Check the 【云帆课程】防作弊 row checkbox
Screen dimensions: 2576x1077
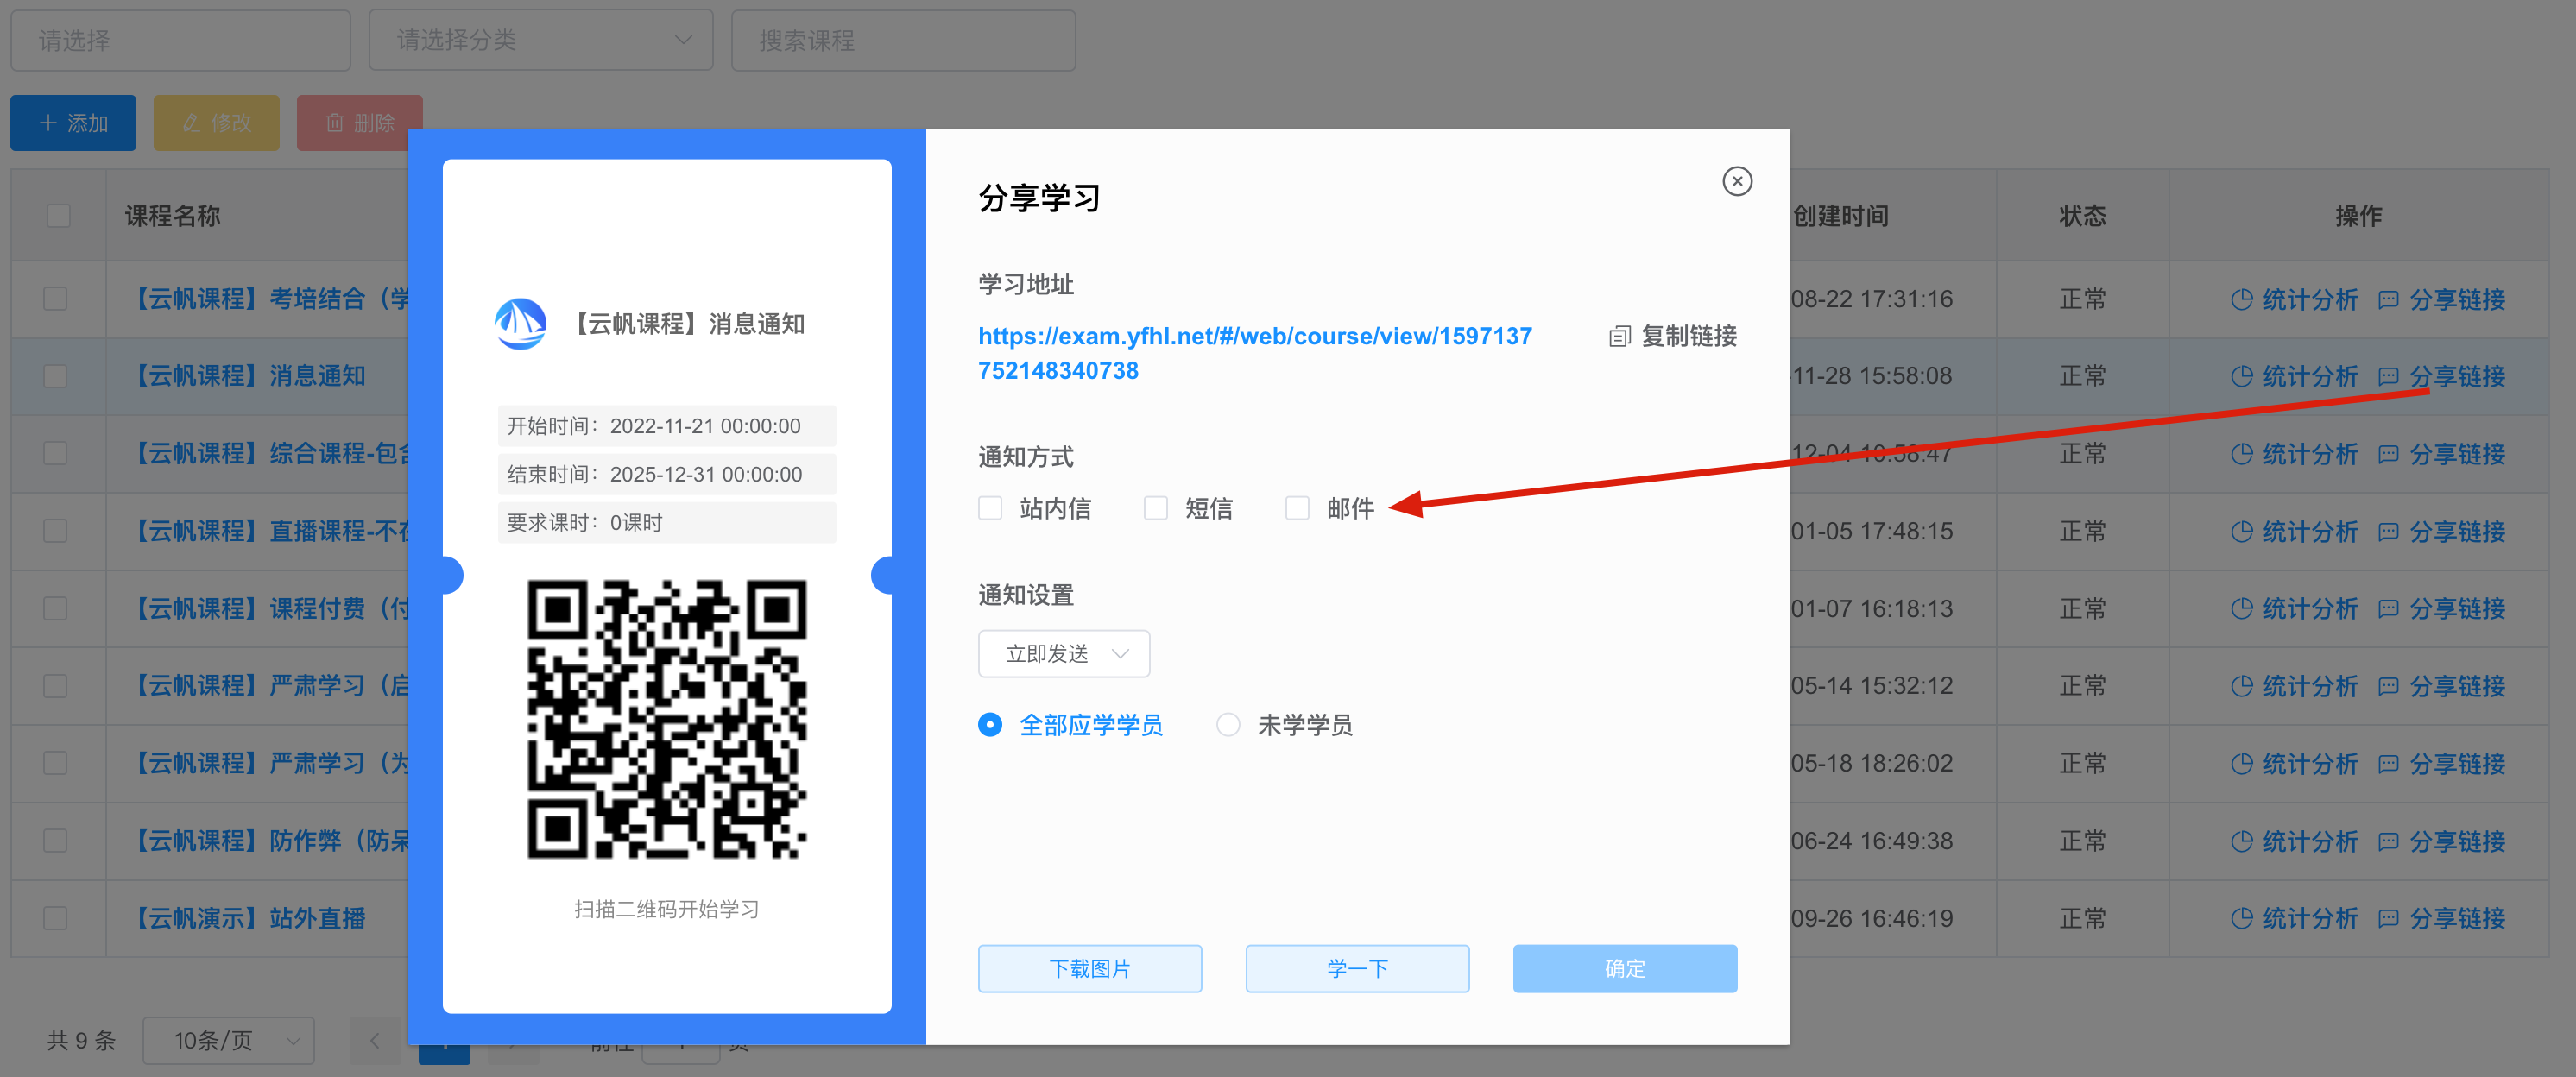(x=55, y=841)
